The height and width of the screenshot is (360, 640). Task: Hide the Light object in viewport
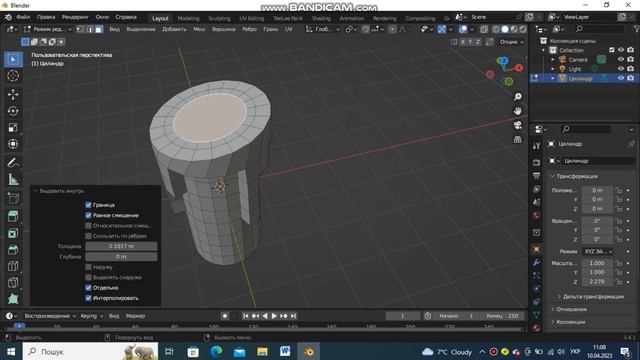(x=621, y=69)
